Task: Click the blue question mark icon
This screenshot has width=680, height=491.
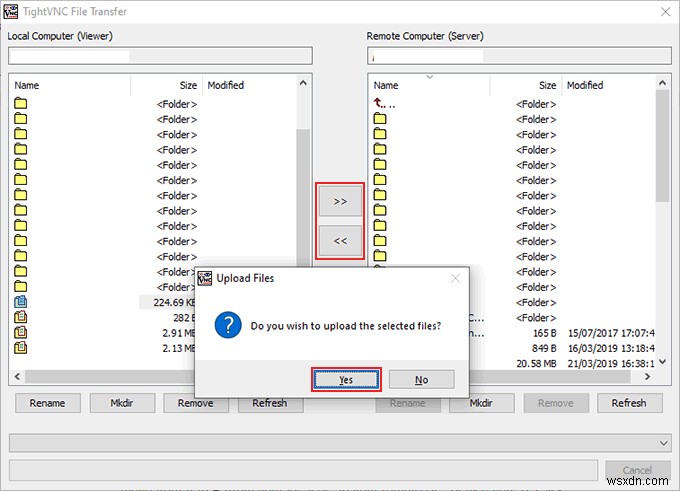Action: (228, 325)
